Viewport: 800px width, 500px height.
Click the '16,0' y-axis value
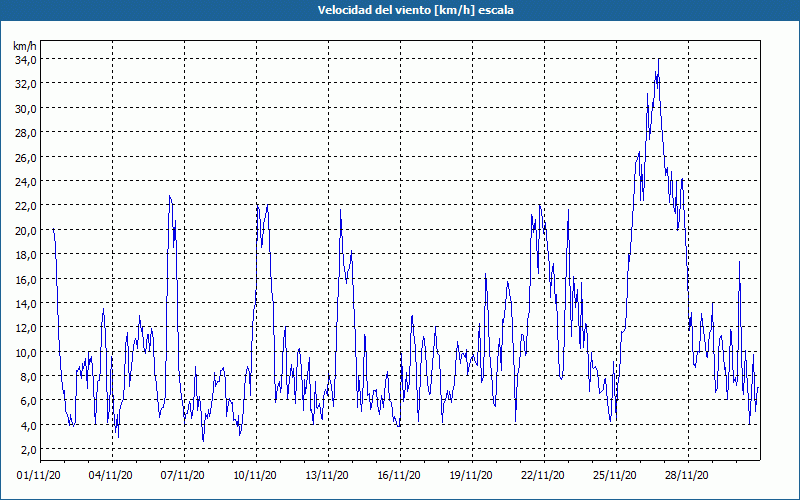click(26, 280)
